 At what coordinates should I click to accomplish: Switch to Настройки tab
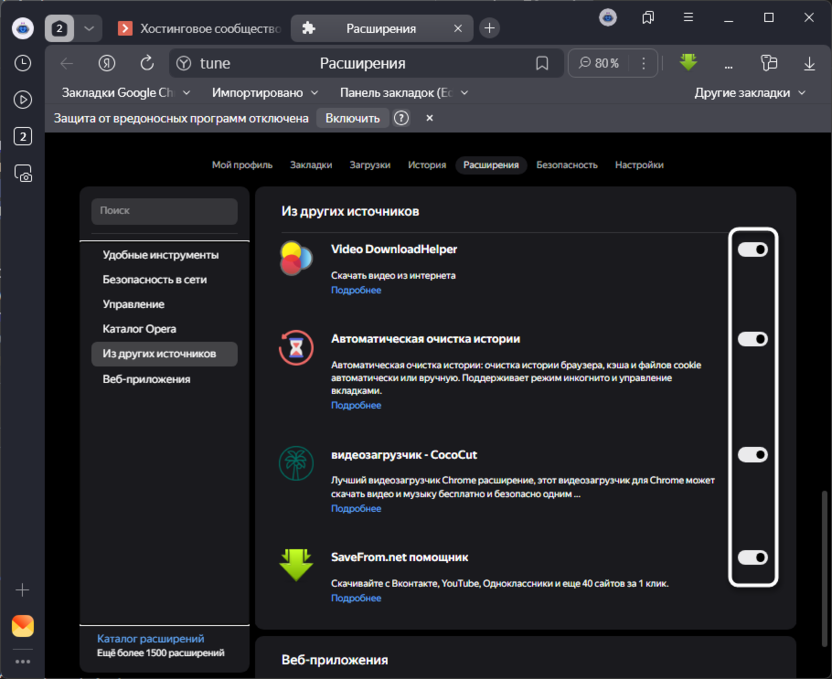click(639, 165)
